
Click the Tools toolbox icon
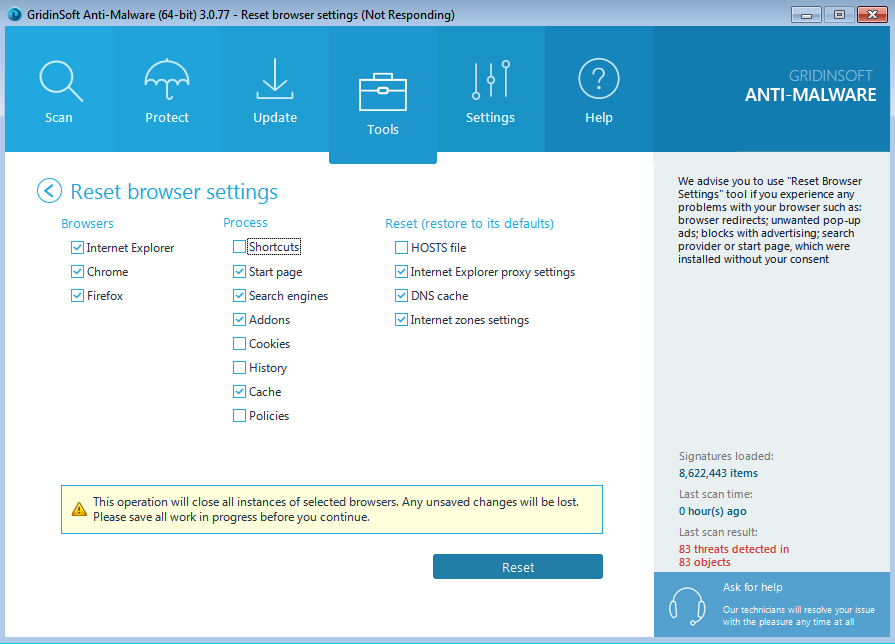point(382,92)
